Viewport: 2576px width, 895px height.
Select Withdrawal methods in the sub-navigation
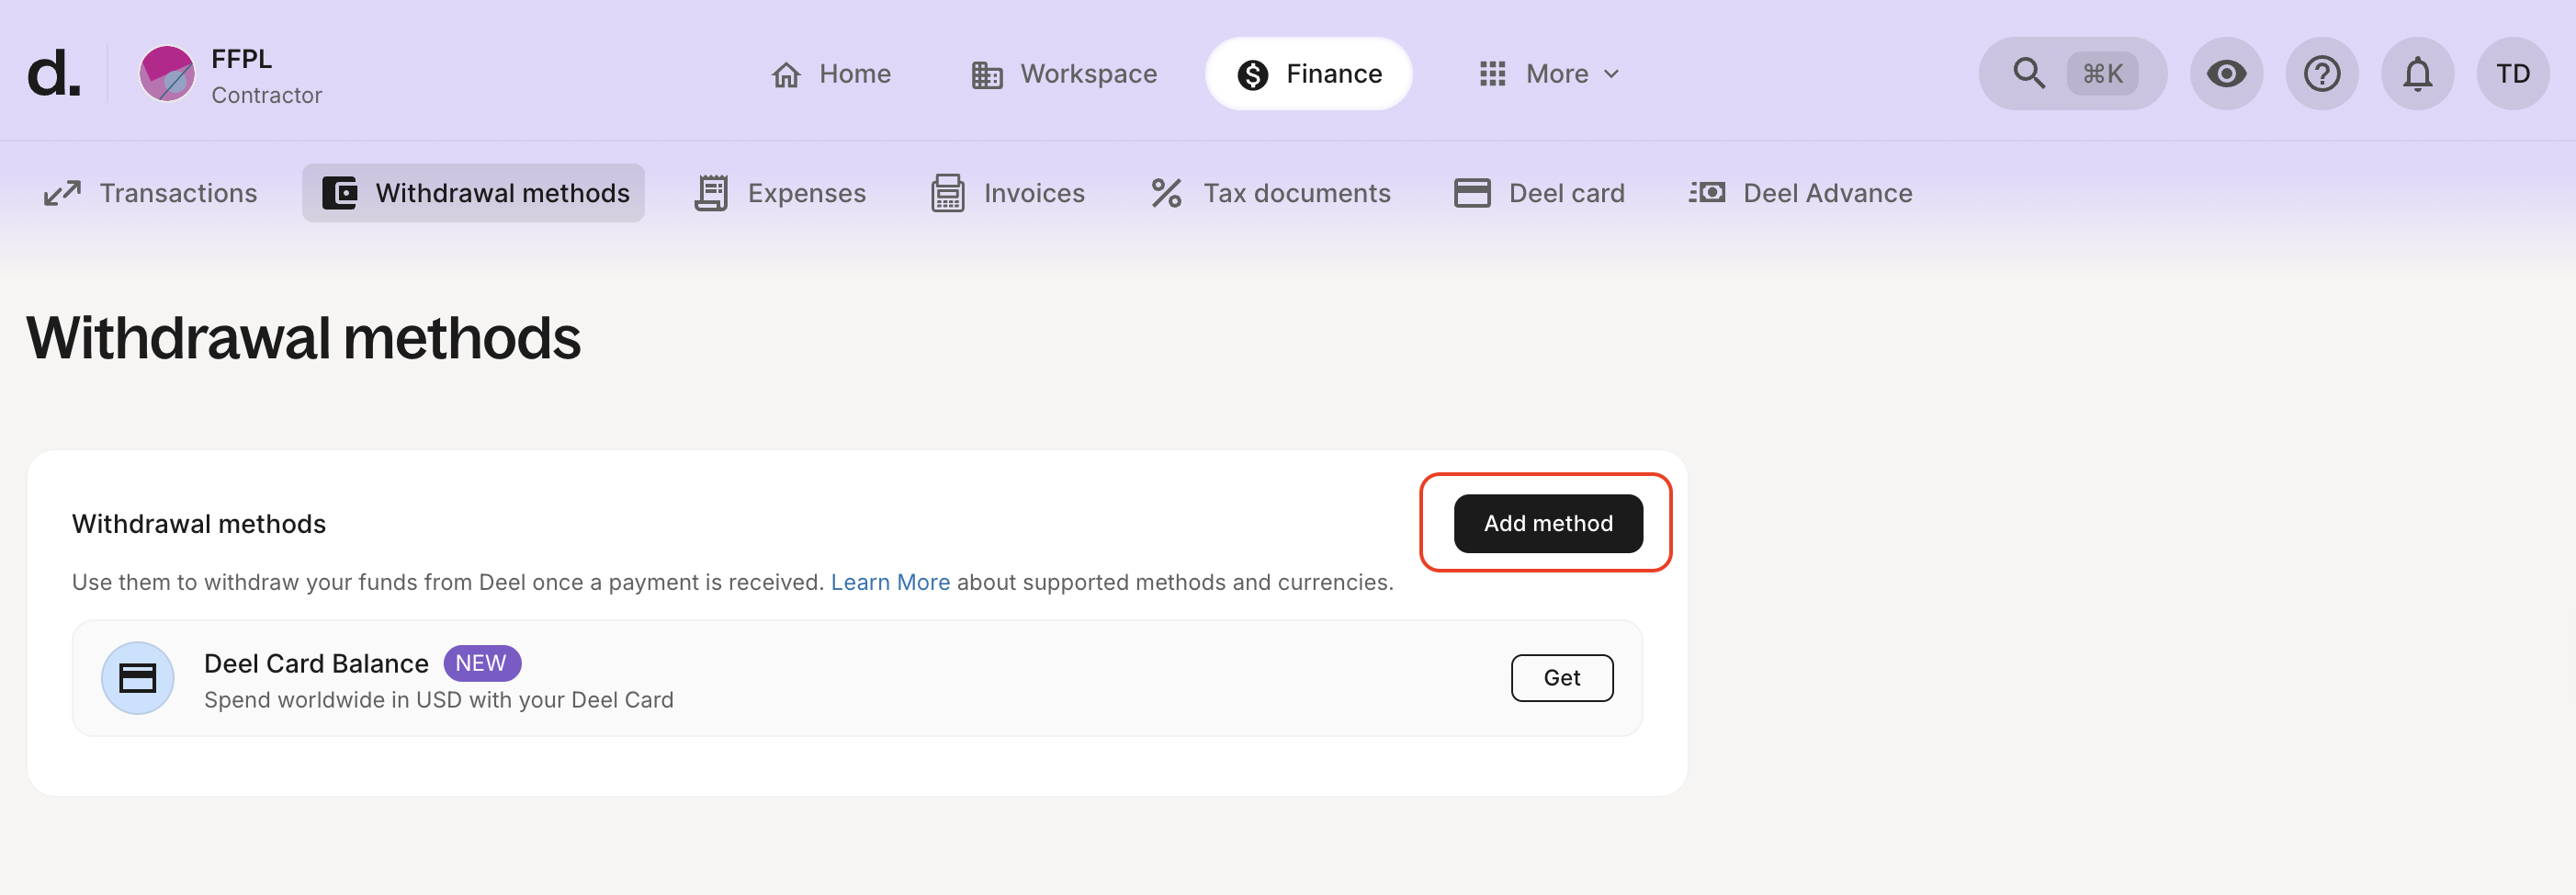[x=474, y=193]
